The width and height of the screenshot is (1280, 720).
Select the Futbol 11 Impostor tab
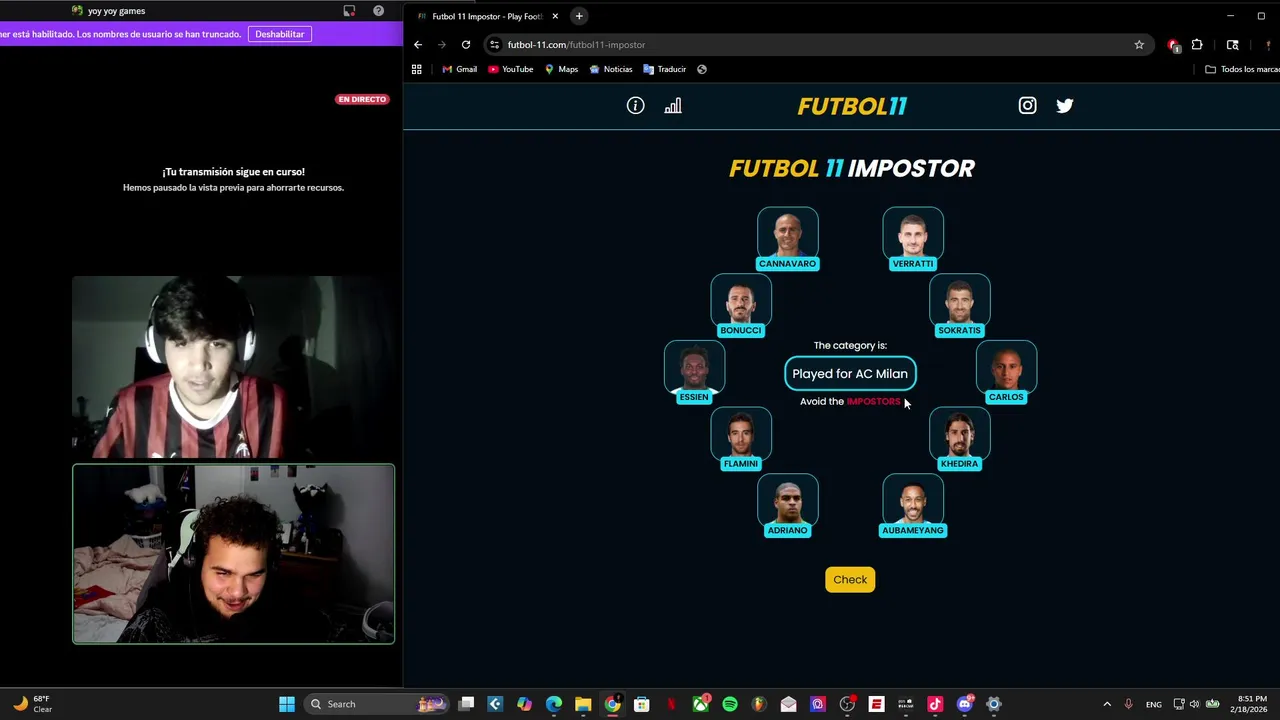(x=487, y=16)
